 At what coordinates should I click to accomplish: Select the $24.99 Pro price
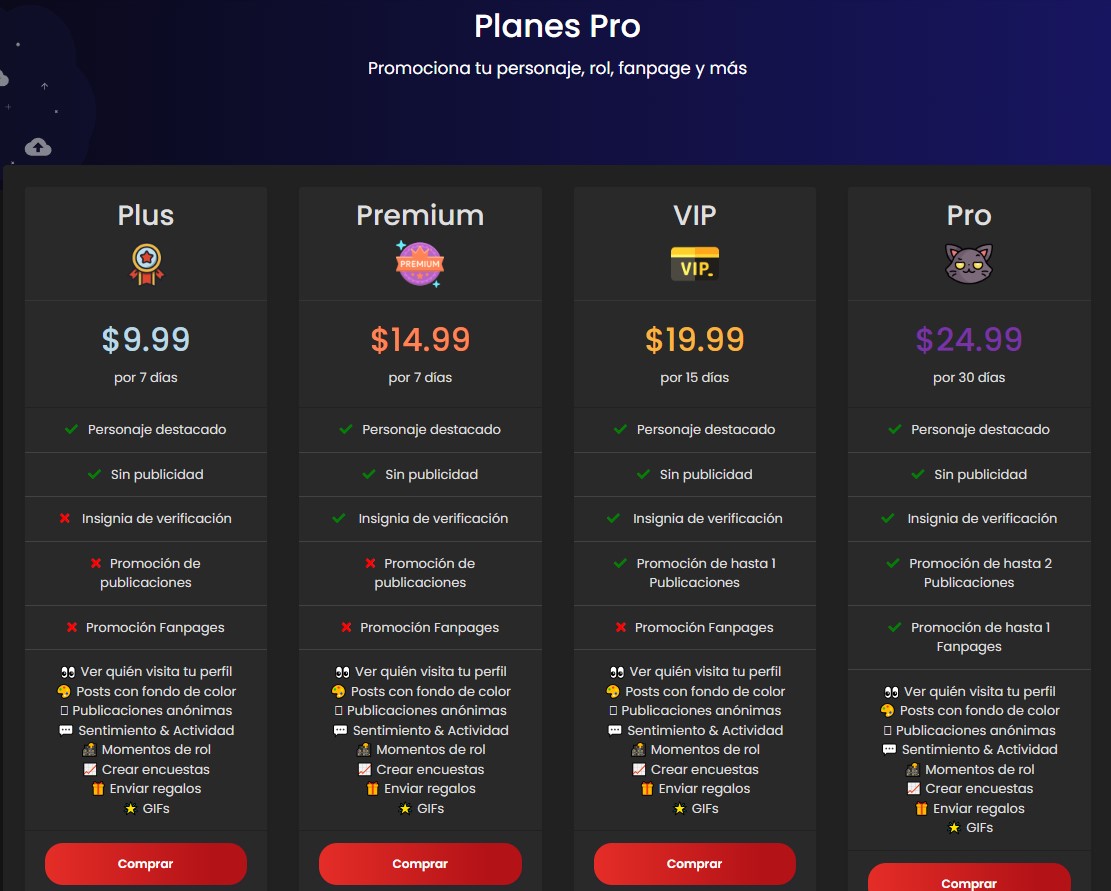pos(969,339)
